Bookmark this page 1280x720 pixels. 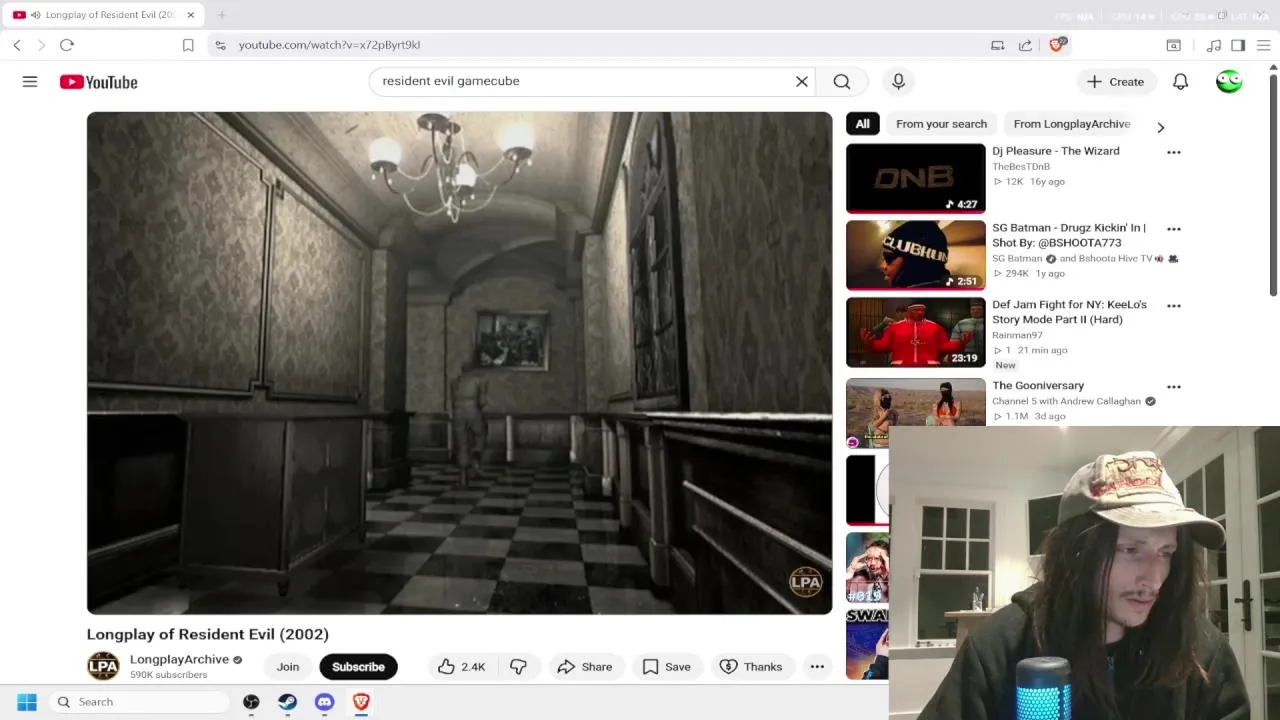(x=188, y=45)
